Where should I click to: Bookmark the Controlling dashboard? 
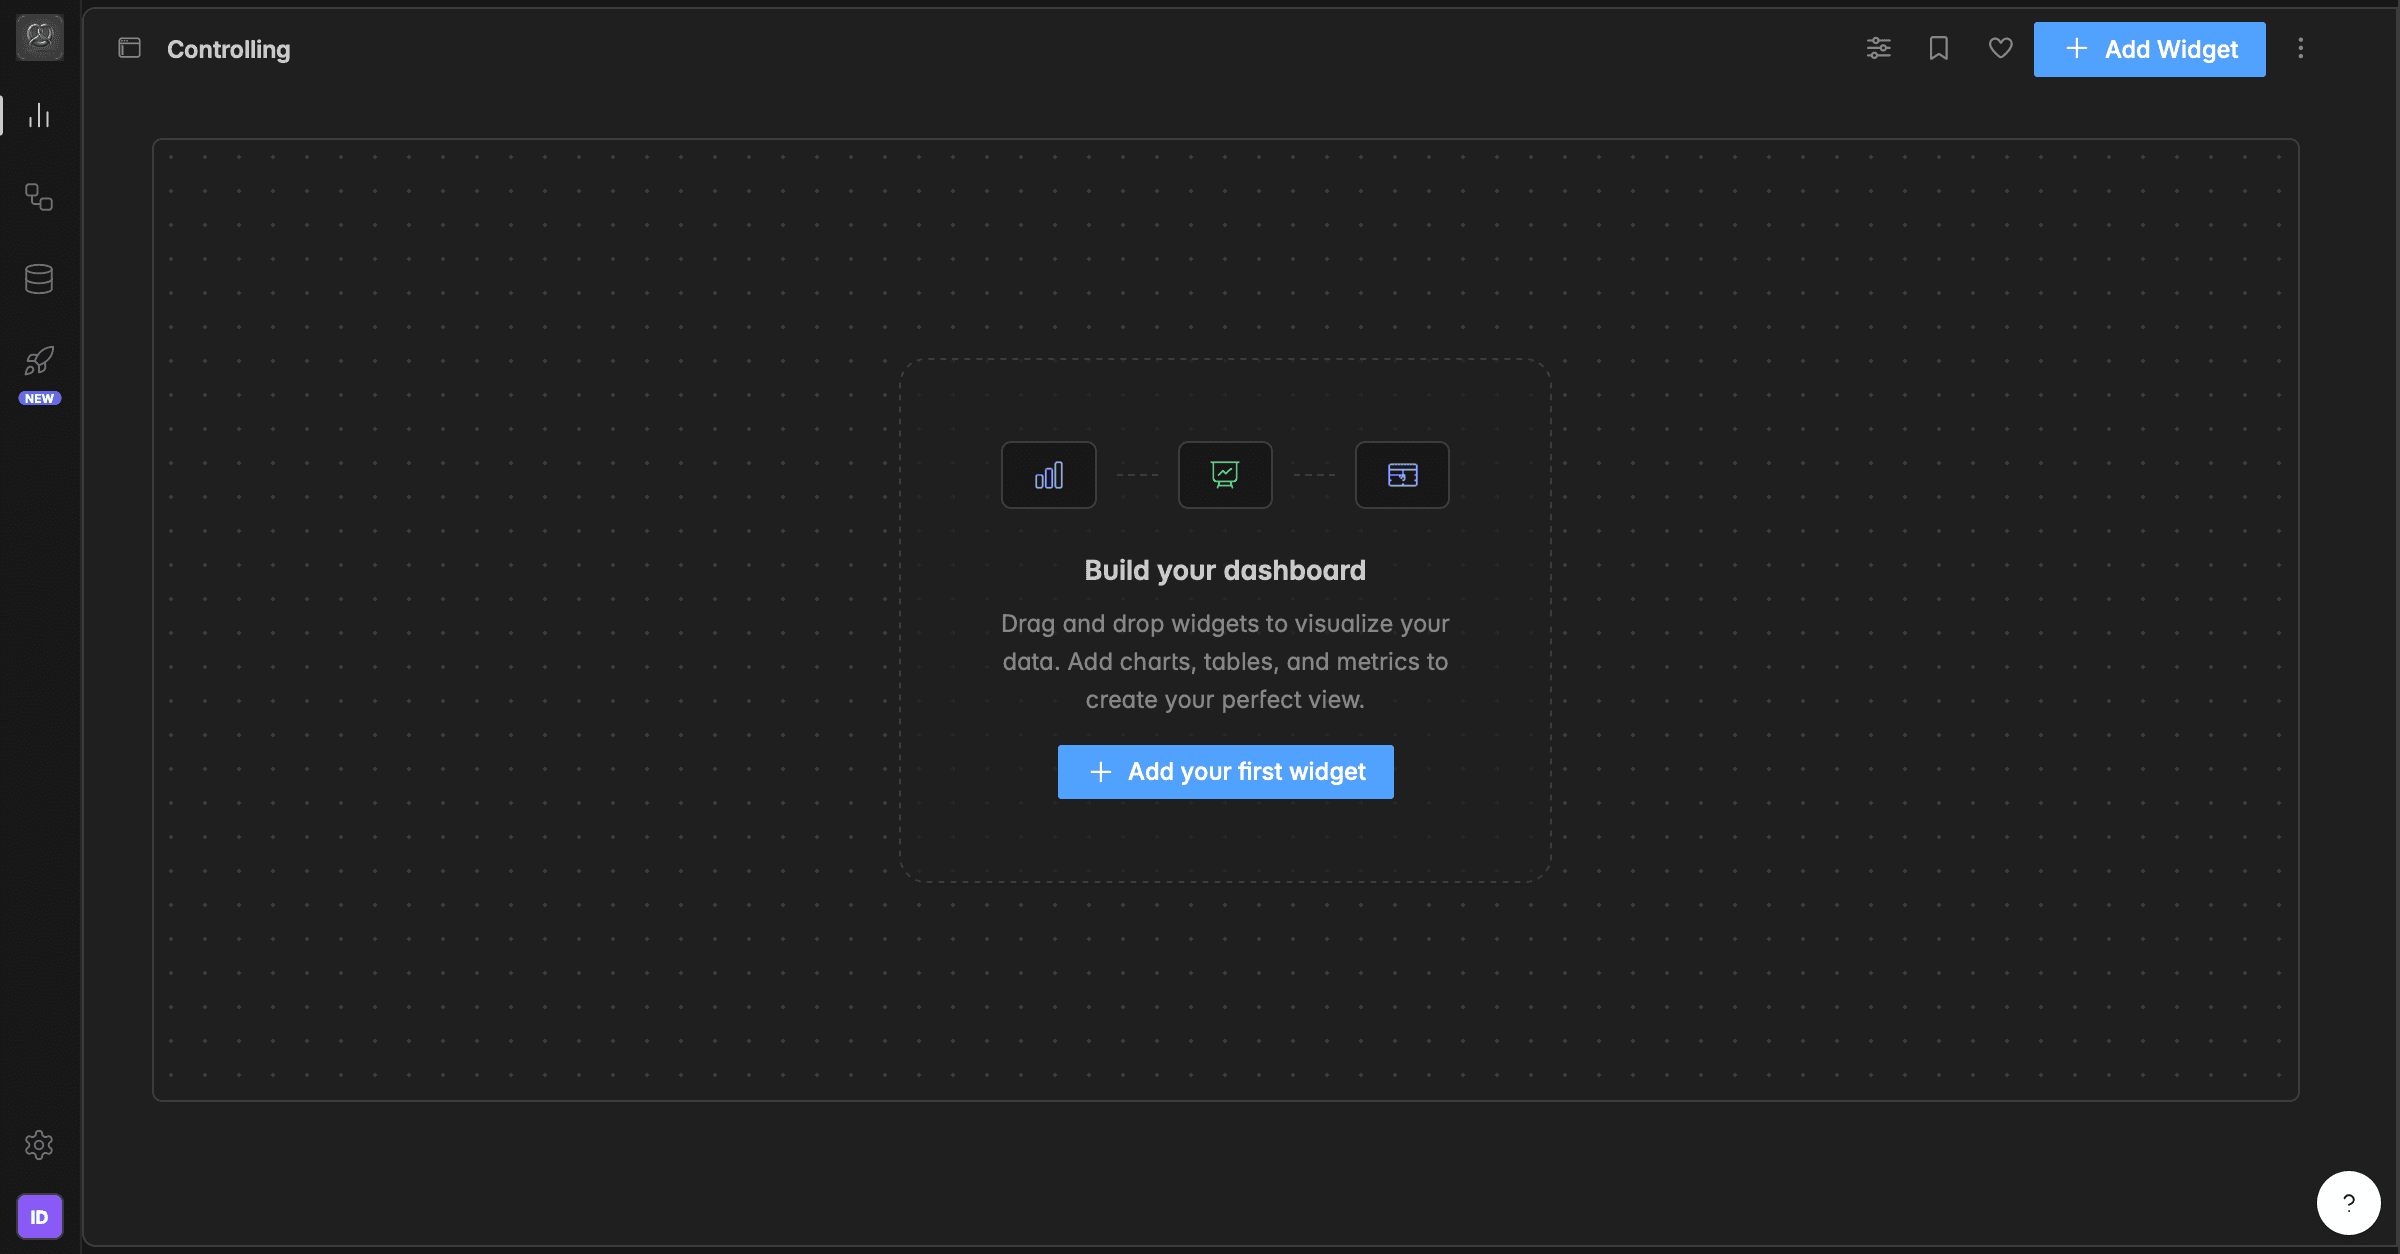click(1939, 48)
